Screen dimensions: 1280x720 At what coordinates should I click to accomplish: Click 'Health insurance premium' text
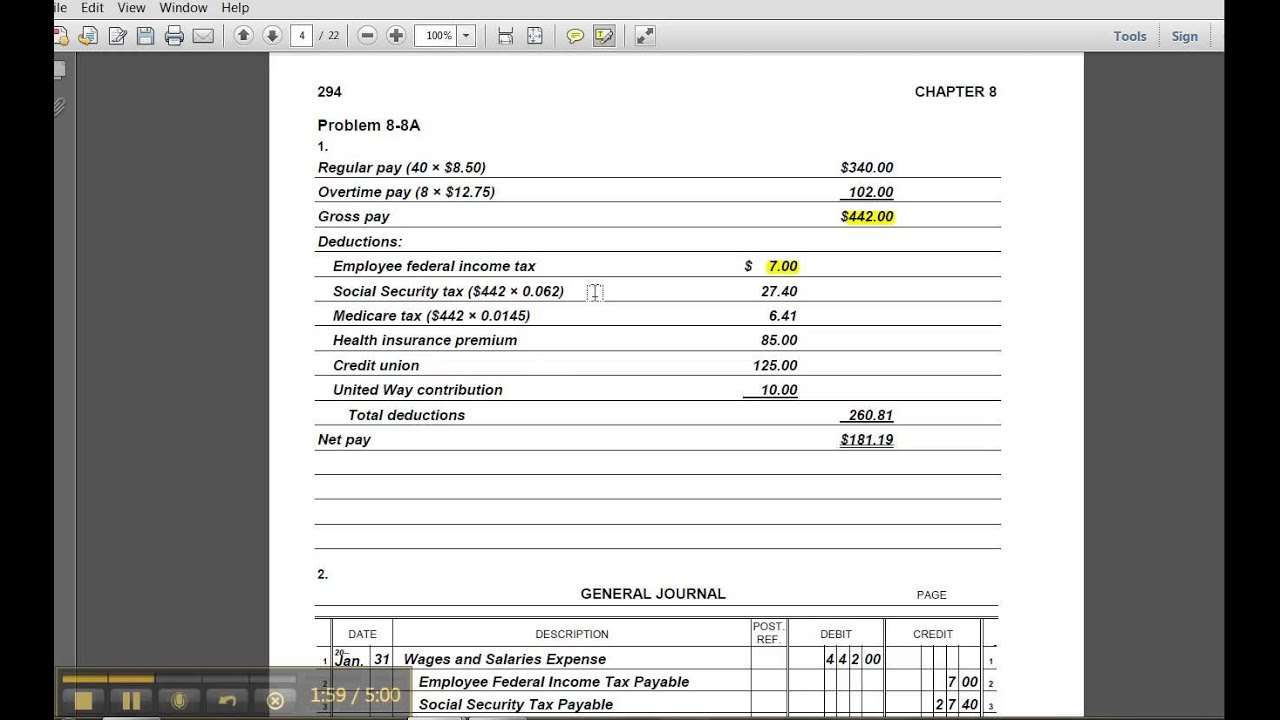pyautogui.click(x=425, y=340)
